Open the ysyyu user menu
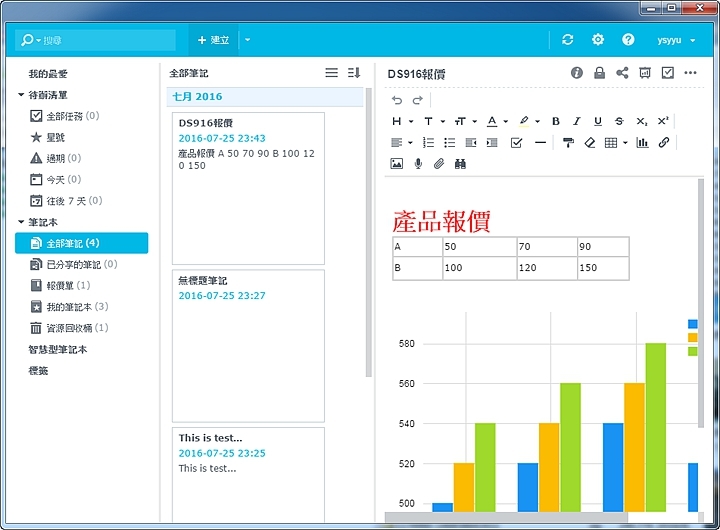The image size is (720, 530). [x=674, y=40]
